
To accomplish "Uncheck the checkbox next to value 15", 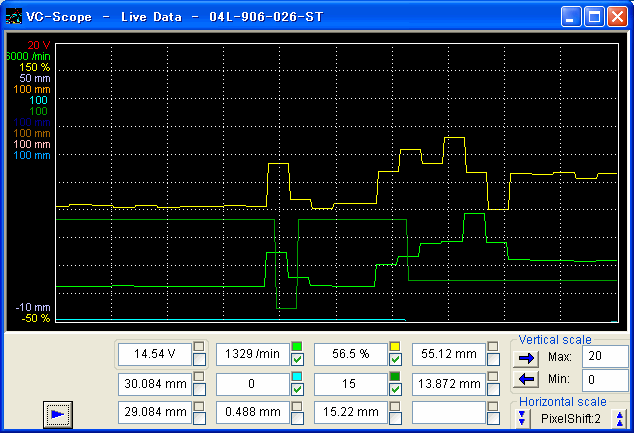I will 395,389.
